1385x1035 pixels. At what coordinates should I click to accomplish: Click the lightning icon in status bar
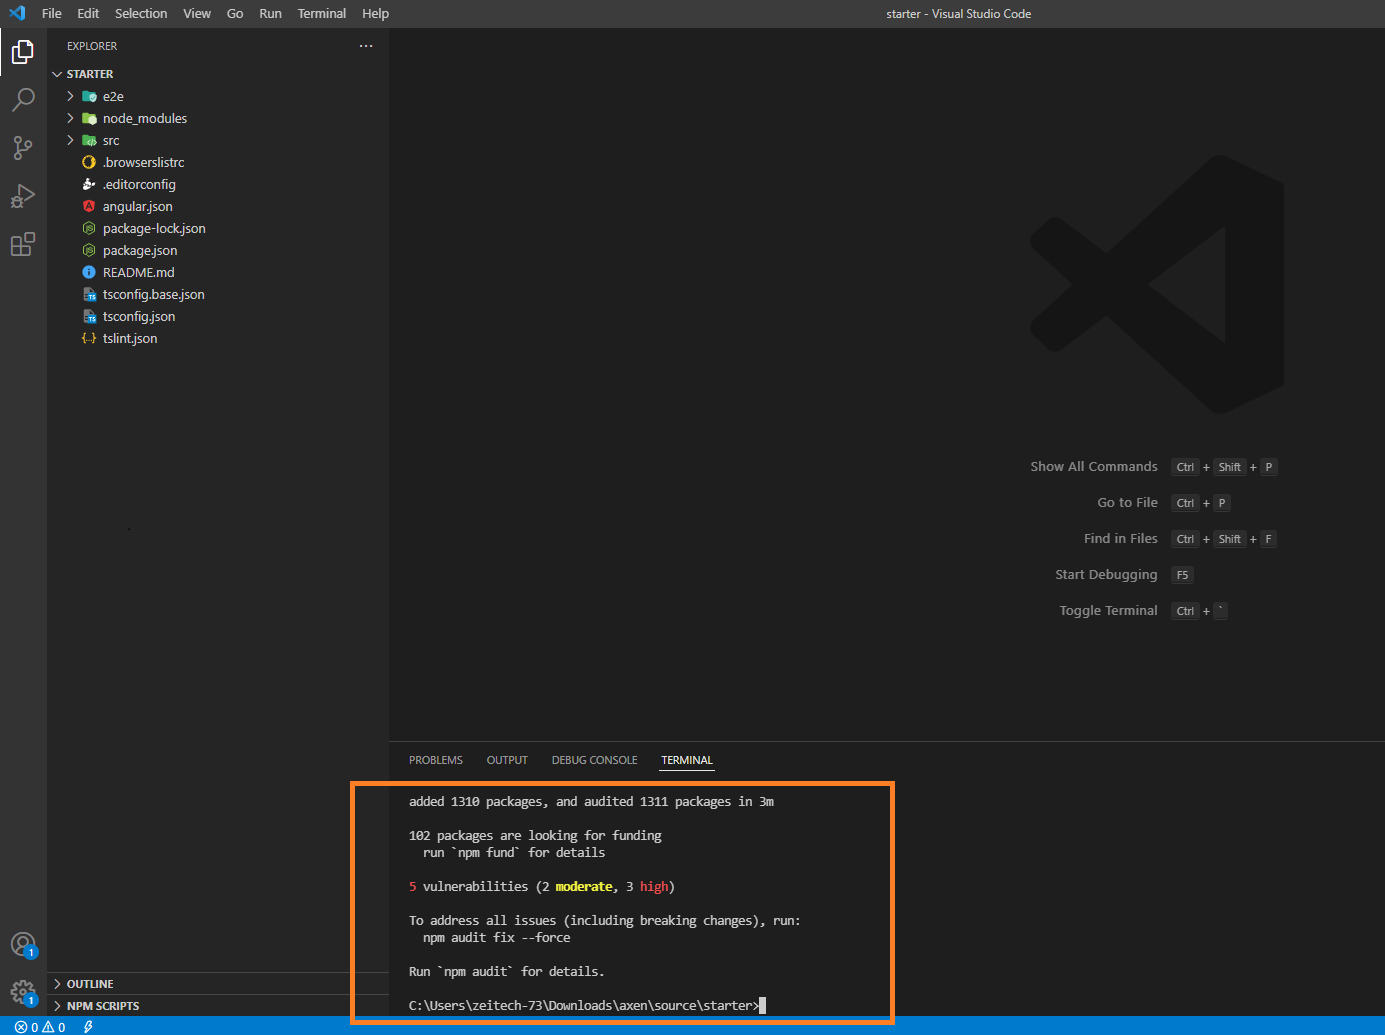(88, 1027)
